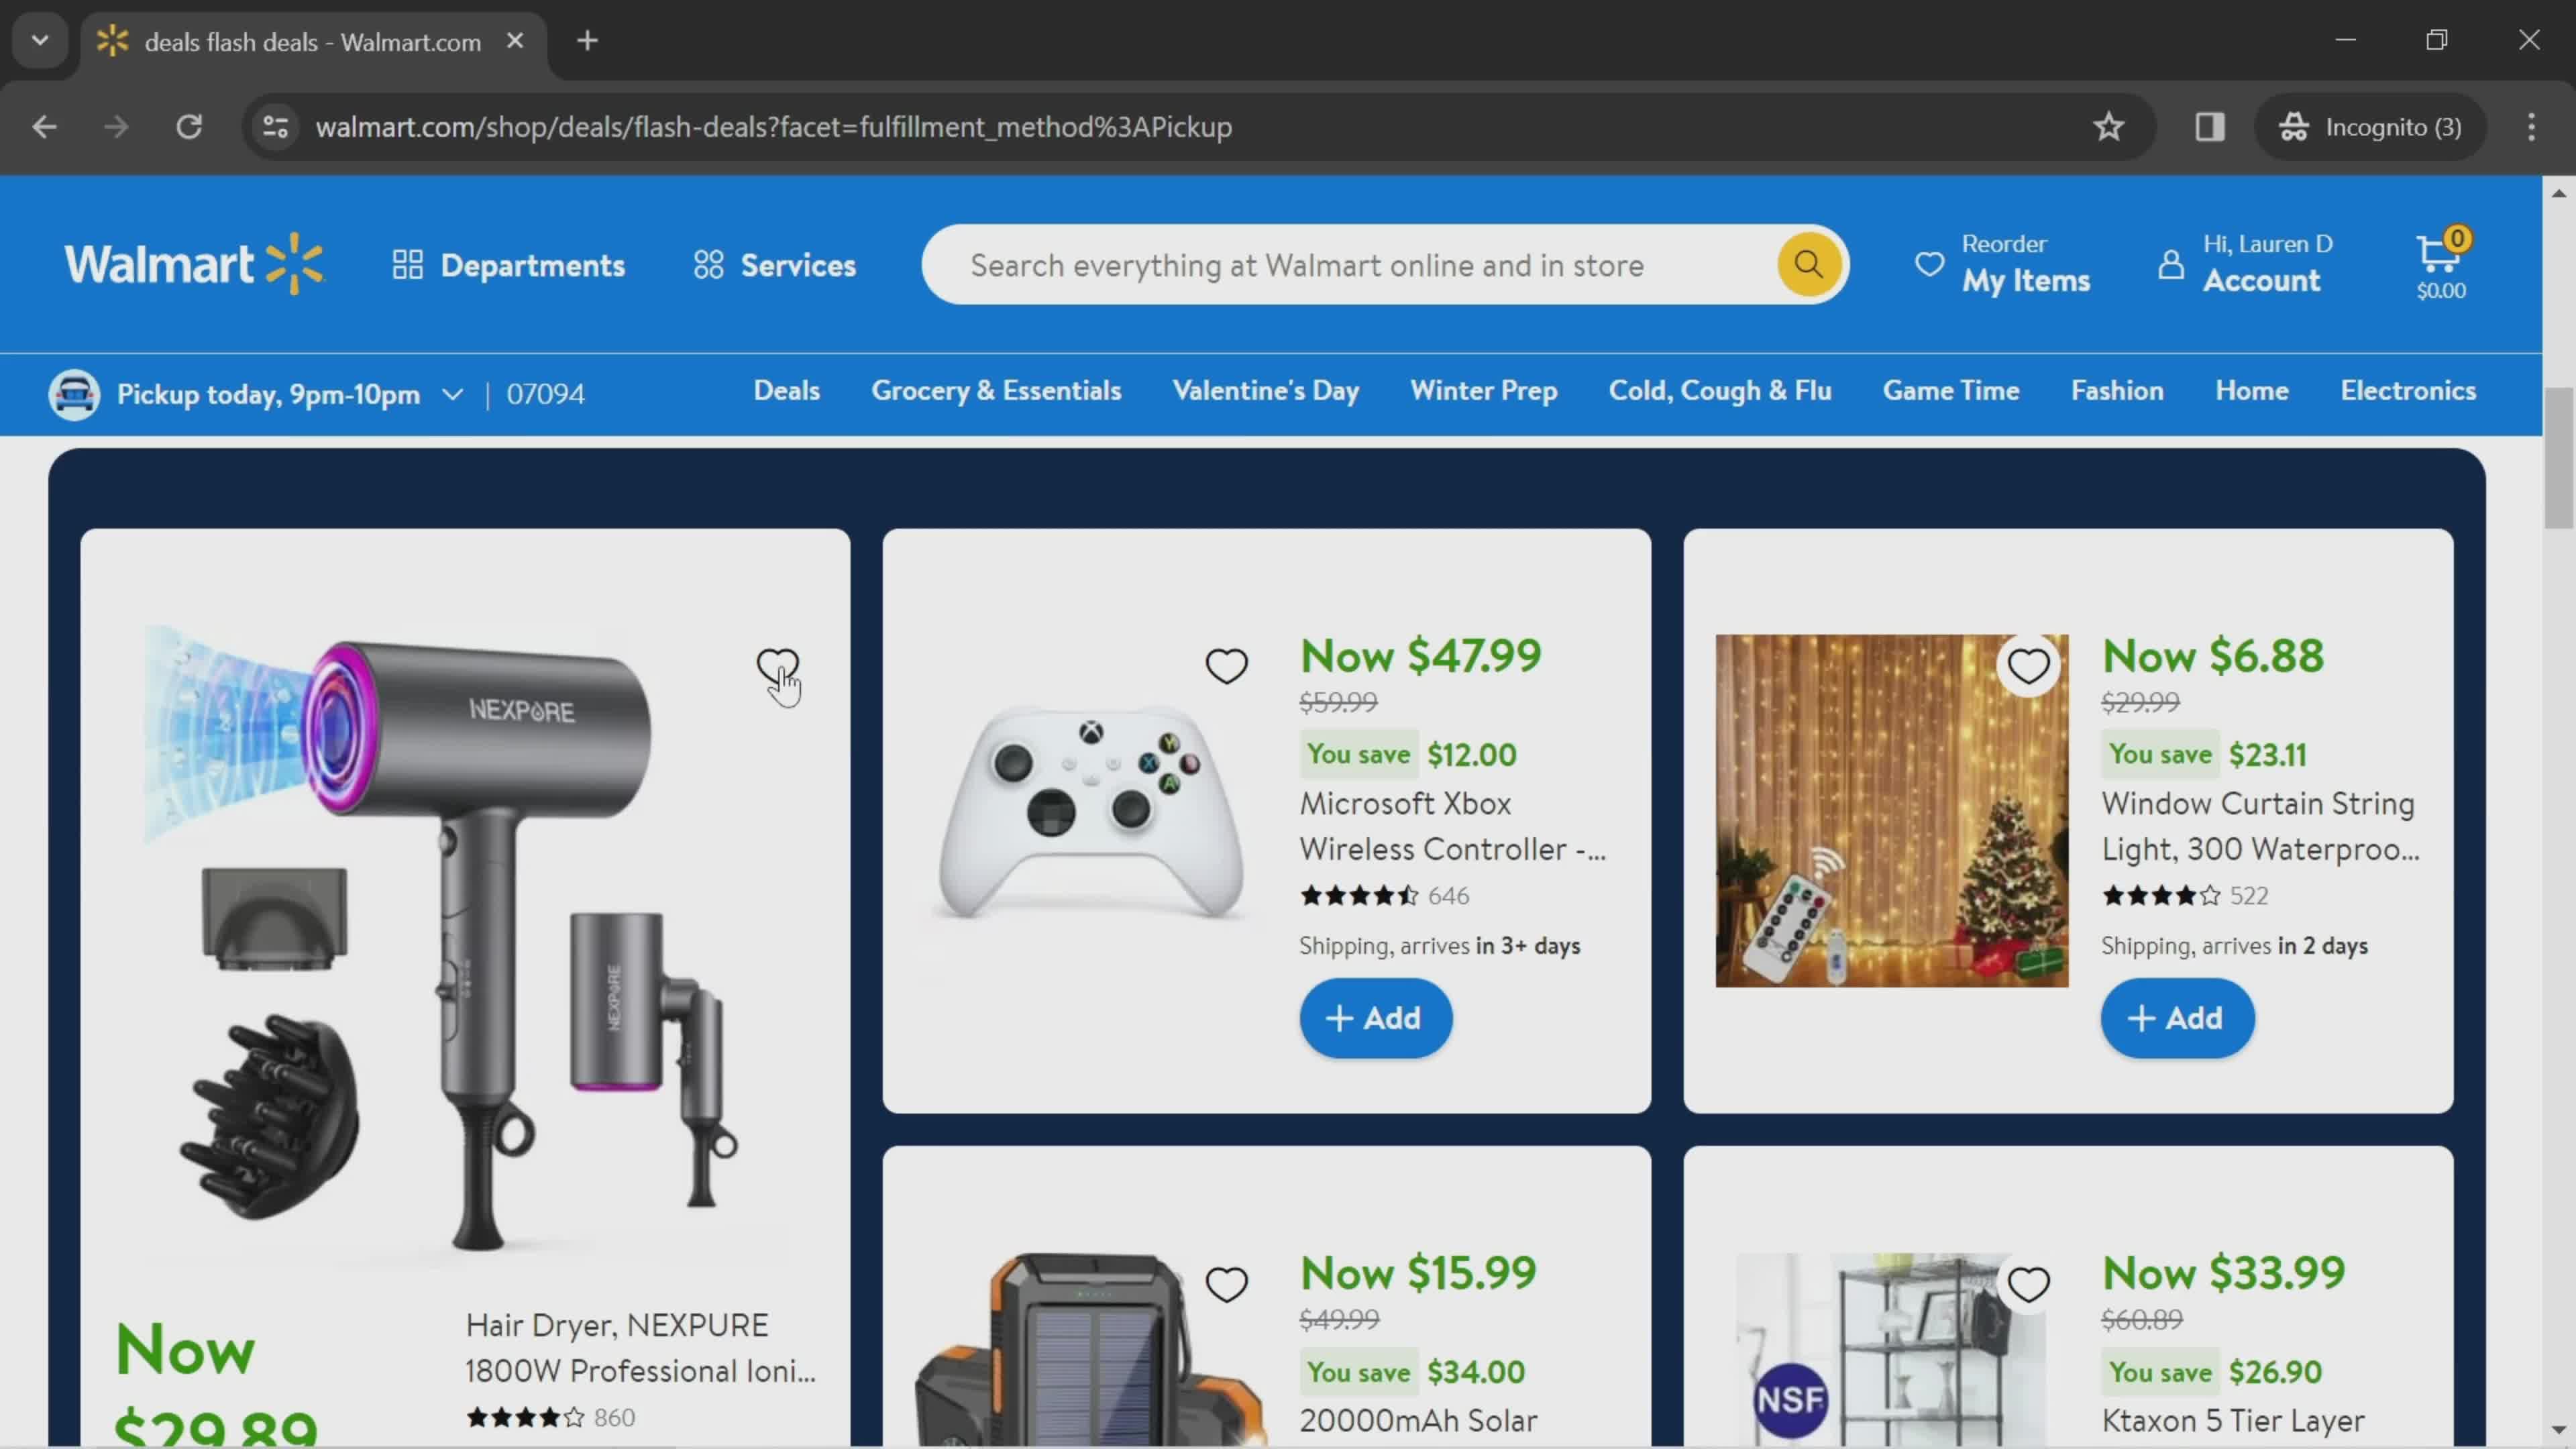Open Ktaxon 5 Tier Layer title
This screenshot has height=1449, width=2576.
2232,1420
